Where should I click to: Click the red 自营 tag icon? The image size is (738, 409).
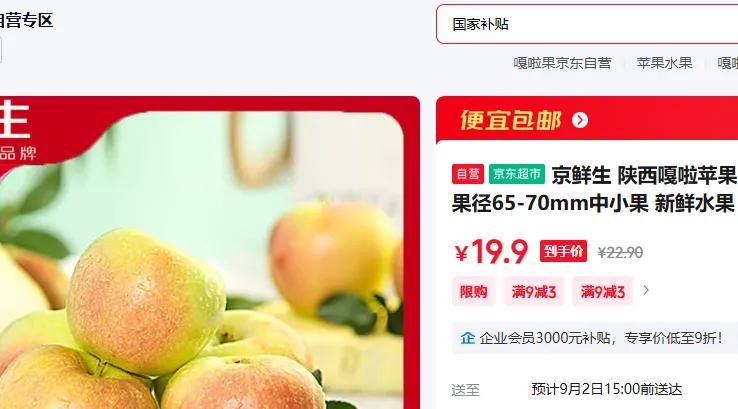pos(468,174)
